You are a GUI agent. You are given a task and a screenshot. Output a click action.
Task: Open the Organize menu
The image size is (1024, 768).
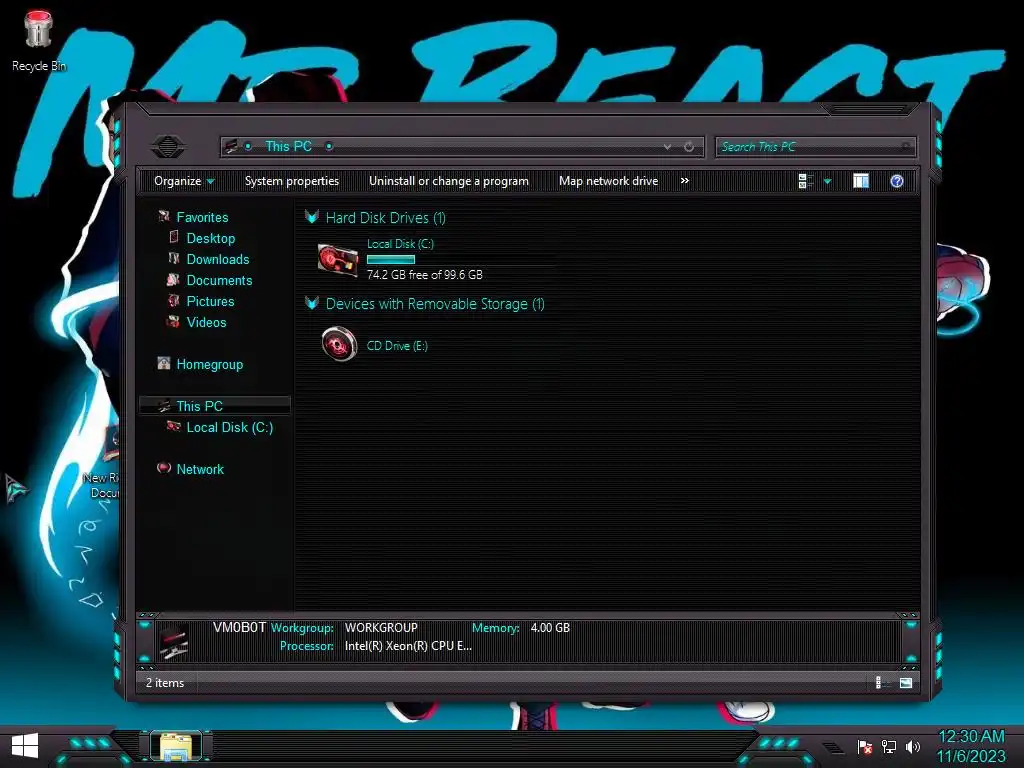click(x=184, y=181)
